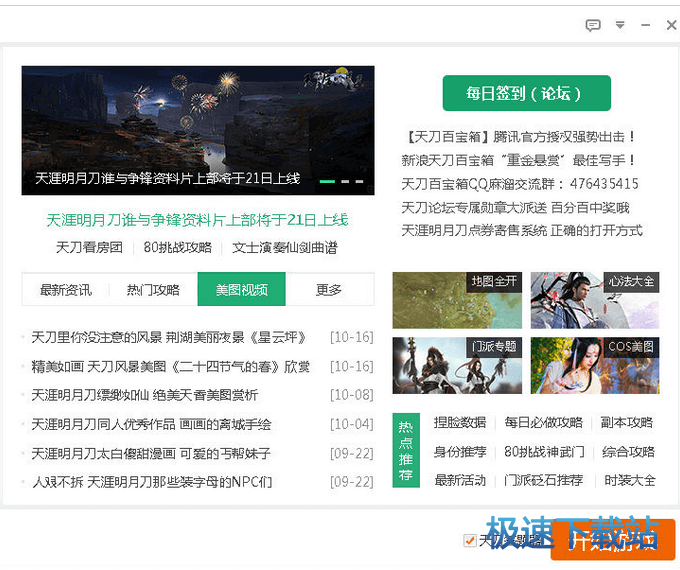Screen dimensions: 680x570
Task: Minimize the launcher window
Action: [x=645, y=25]
